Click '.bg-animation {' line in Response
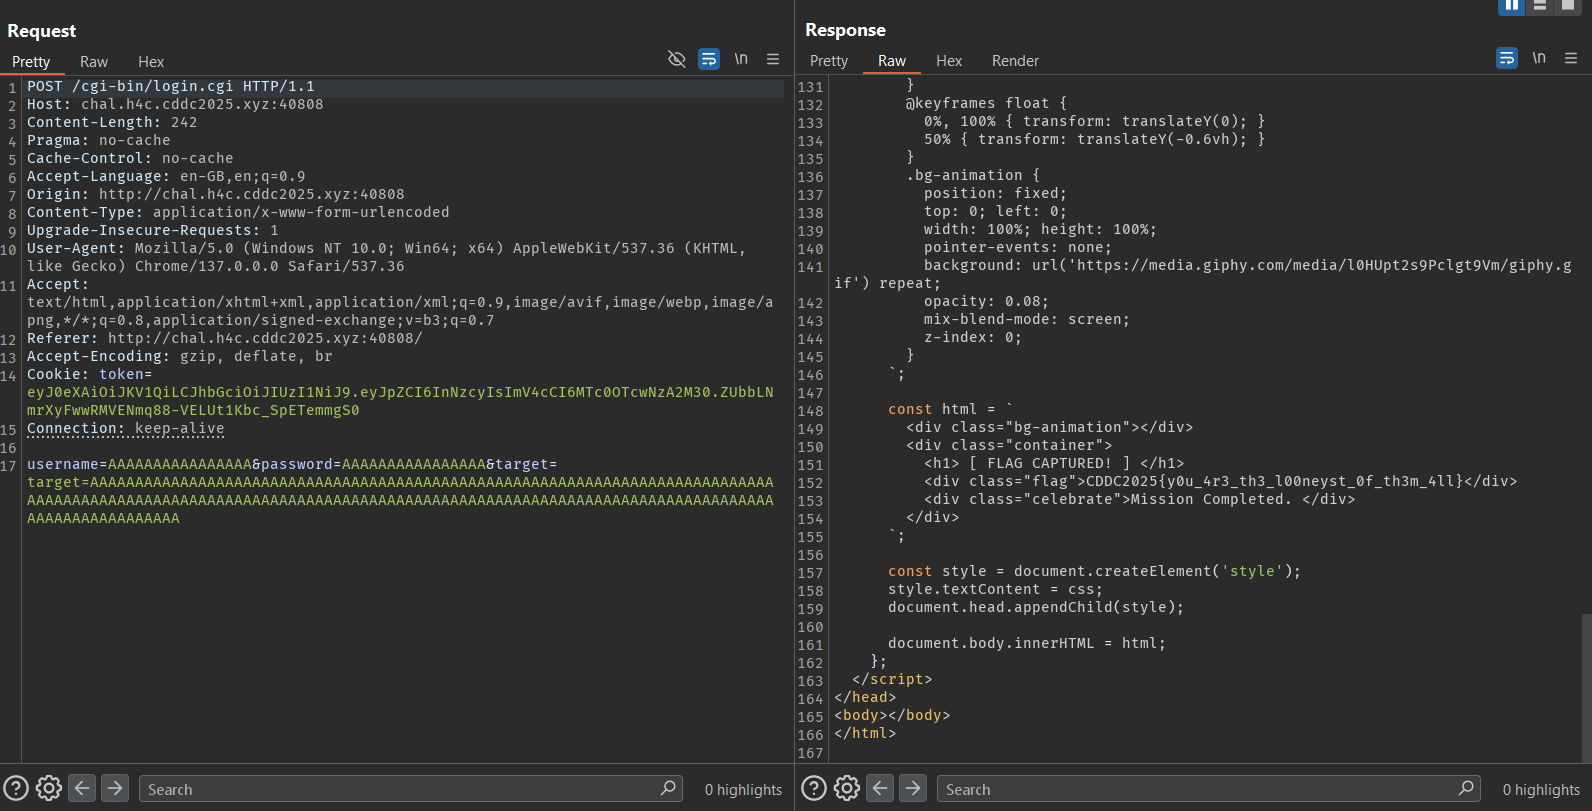 (x=973, y=175)
